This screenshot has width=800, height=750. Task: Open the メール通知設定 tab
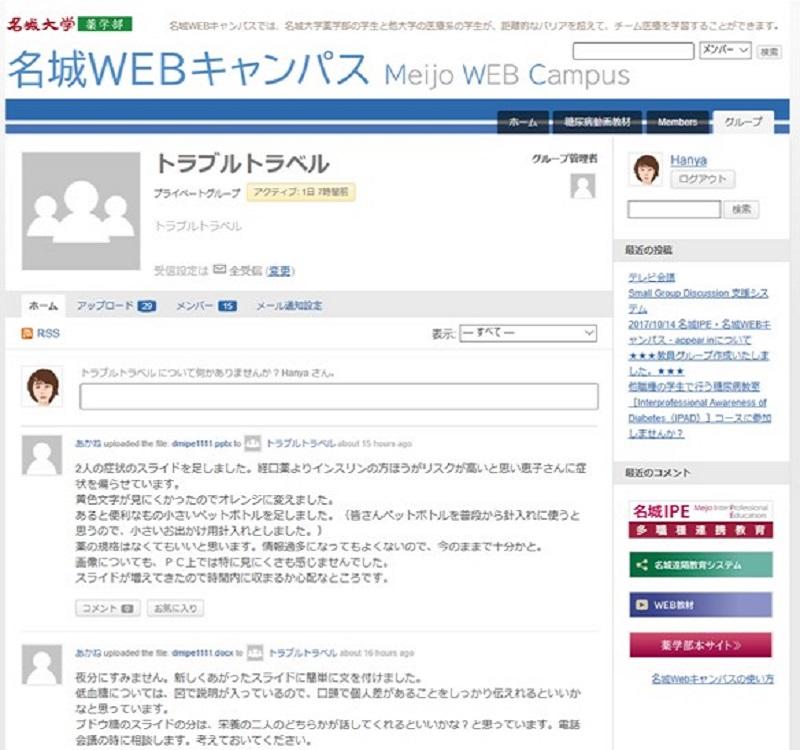coord(289,306)
